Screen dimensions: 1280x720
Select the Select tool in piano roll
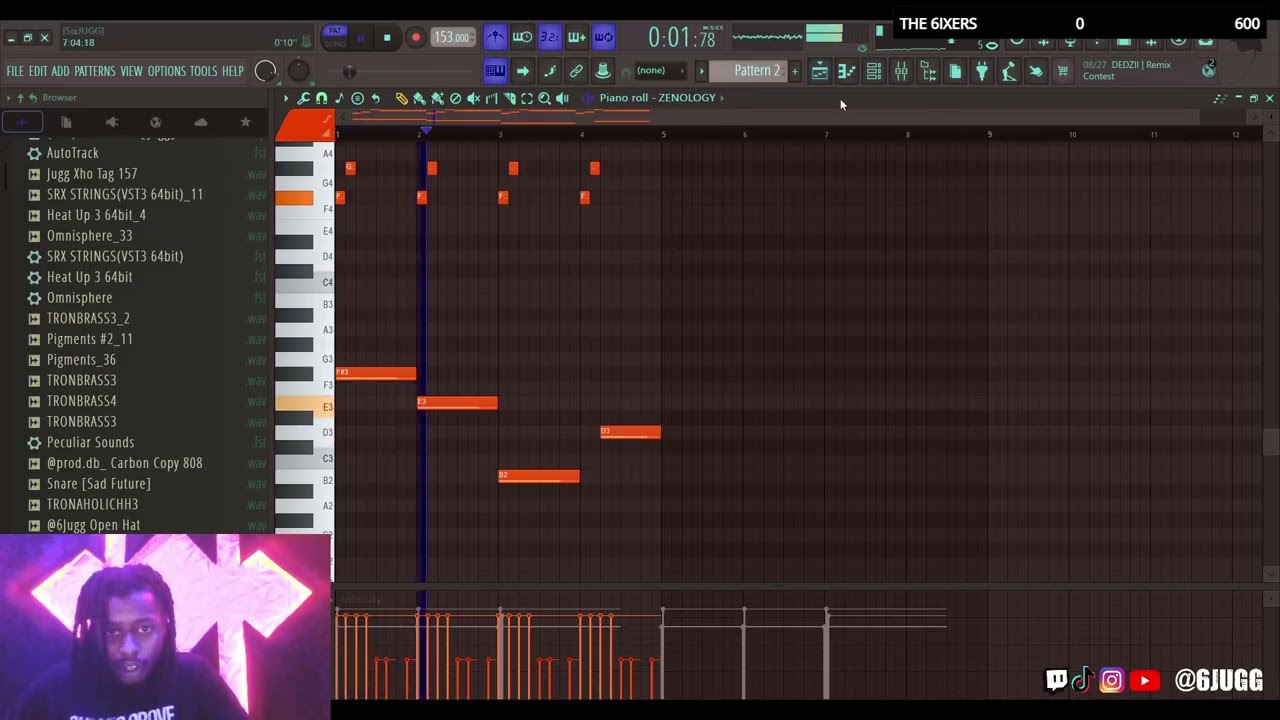click(527, 98)
